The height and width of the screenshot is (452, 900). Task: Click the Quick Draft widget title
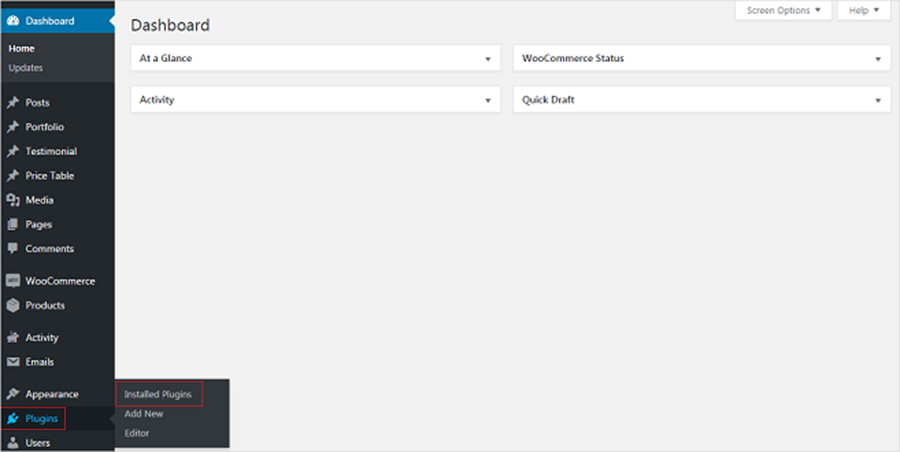click(x=548, y=100)
